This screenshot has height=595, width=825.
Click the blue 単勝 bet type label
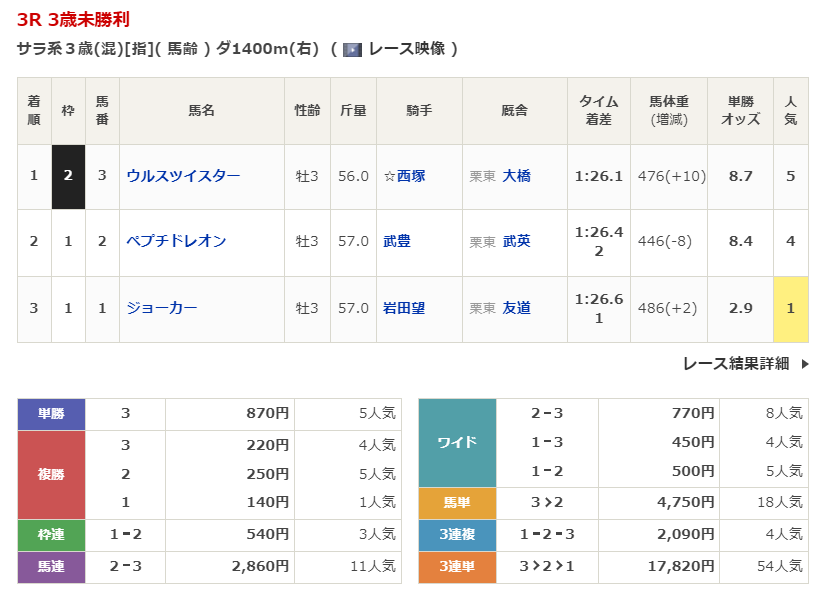point(51,414)
